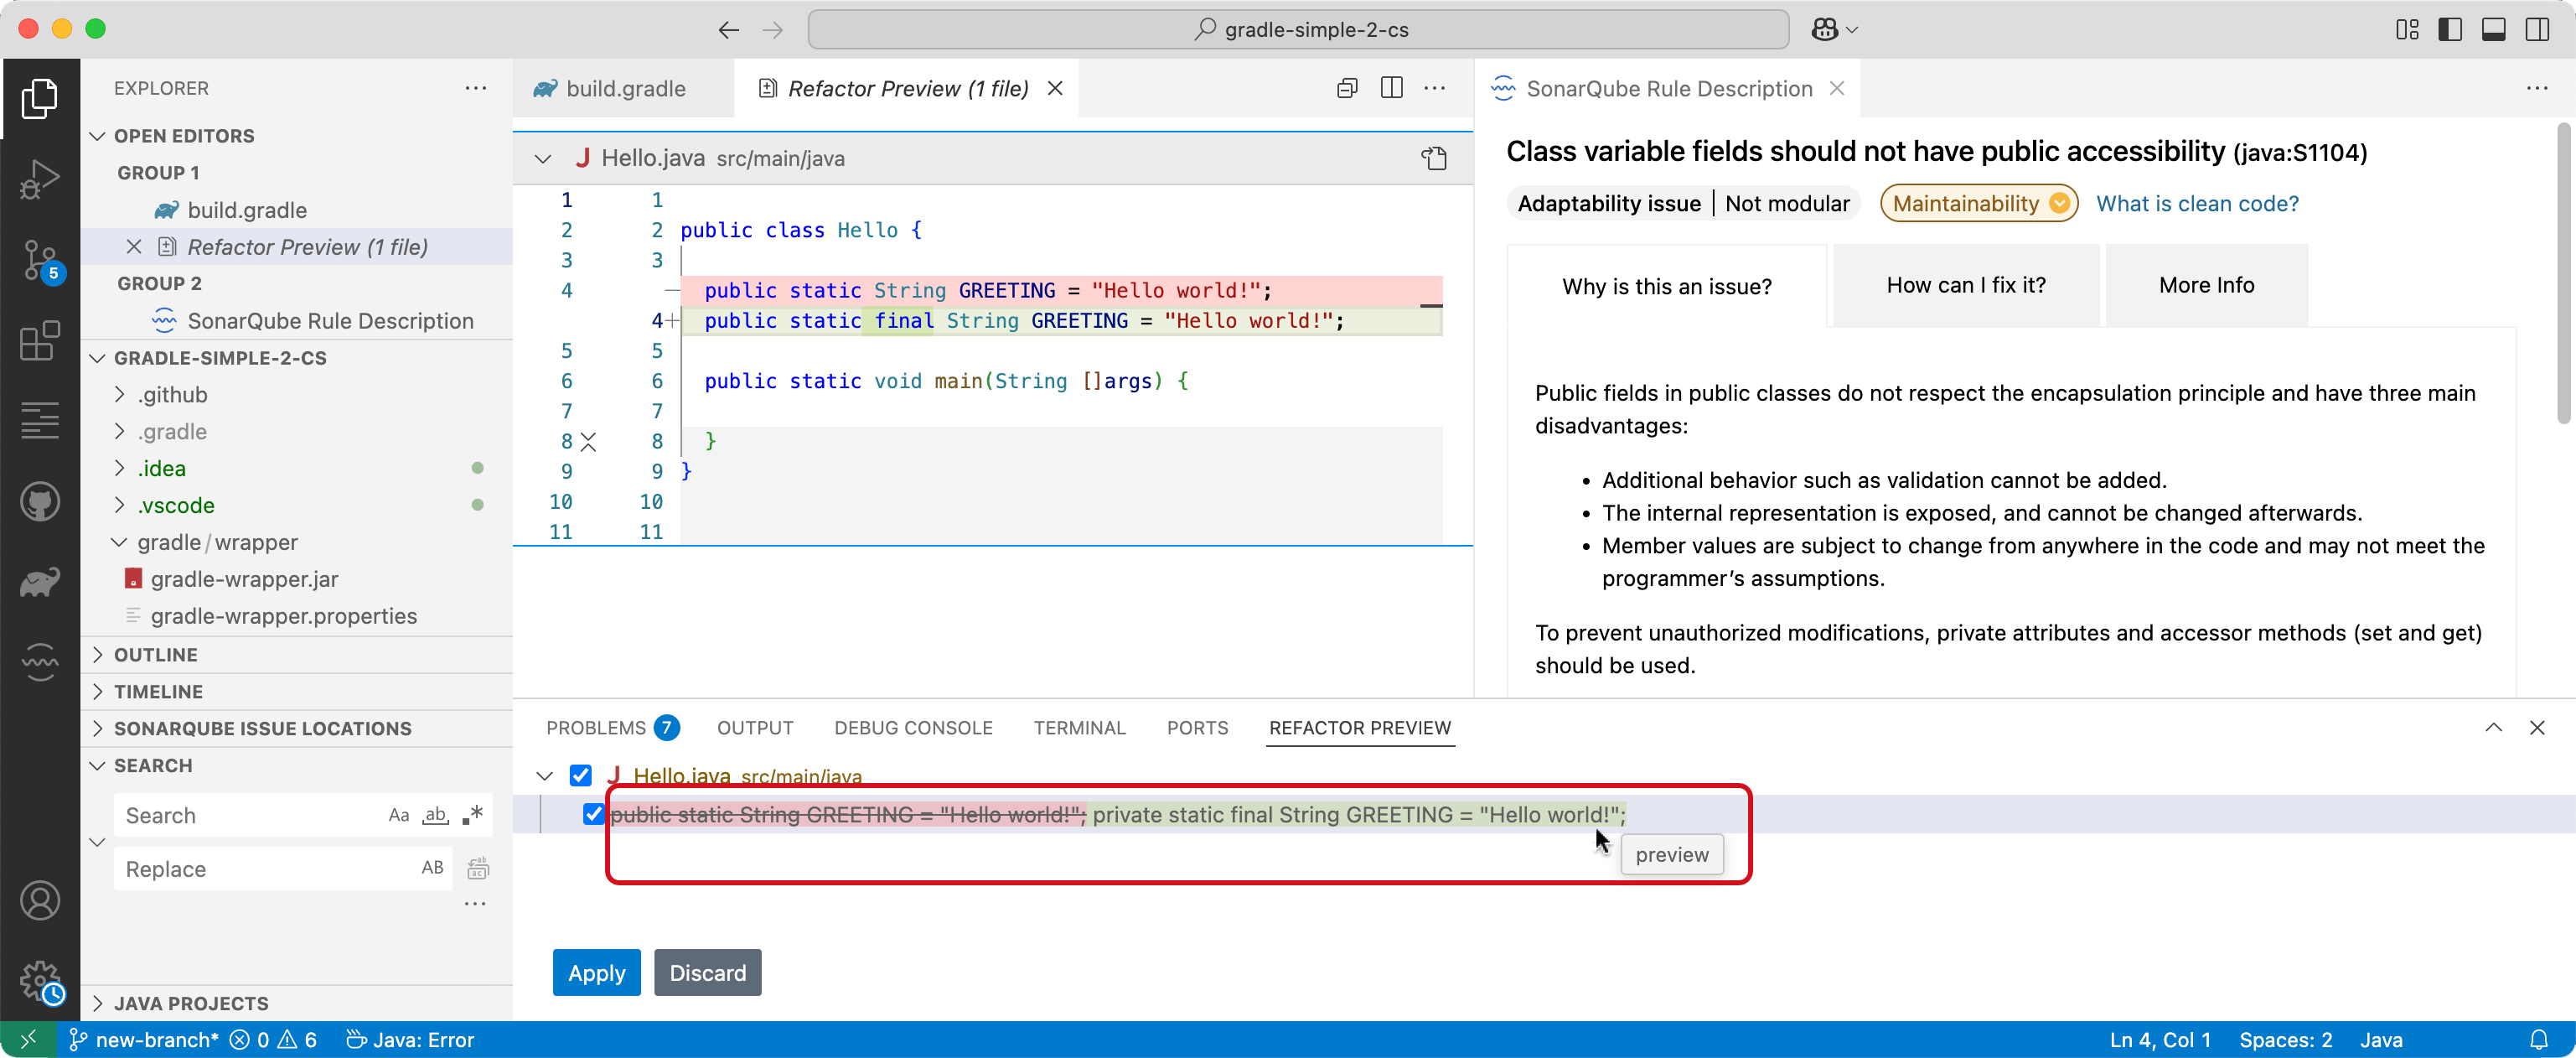Customize layout icon in title bar

tap(2407, 30)
